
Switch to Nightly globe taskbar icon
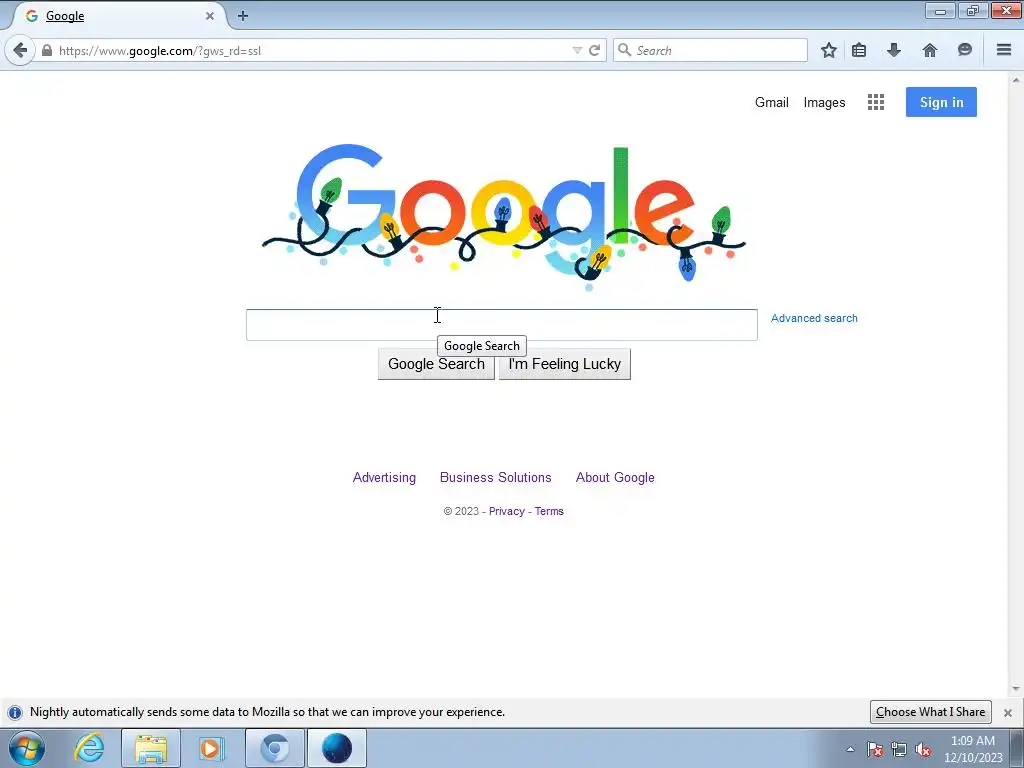click(x=337, y=748)
